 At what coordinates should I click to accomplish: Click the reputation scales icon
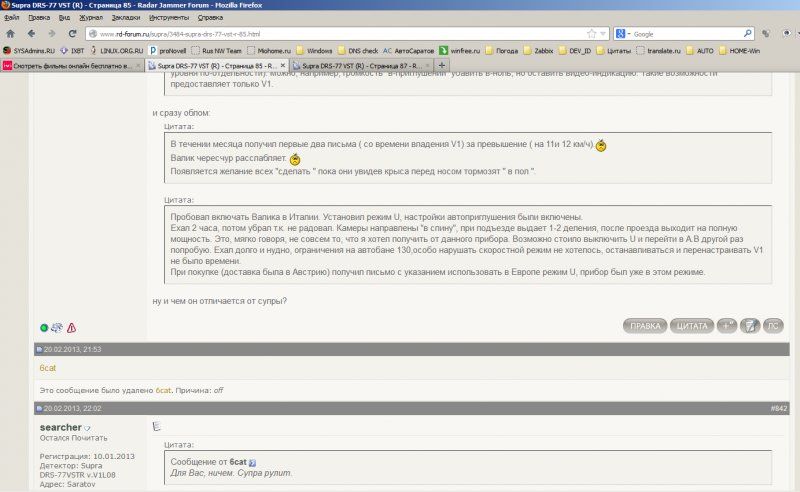point(57,328)
